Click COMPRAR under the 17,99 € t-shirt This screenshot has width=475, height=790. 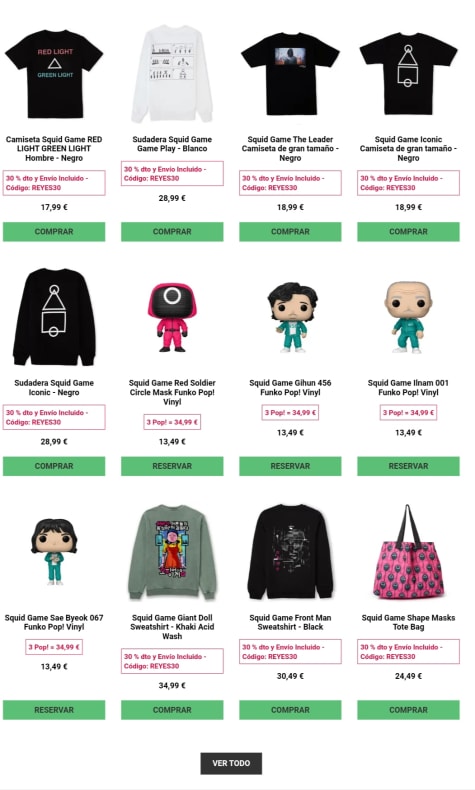54,232
